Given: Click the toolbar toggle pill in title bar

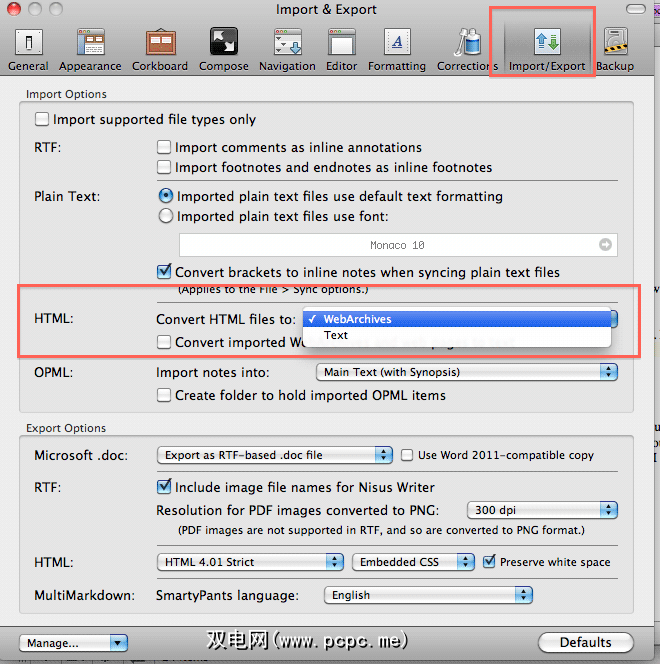Looking at the screenshot, I should click(635, 9).
